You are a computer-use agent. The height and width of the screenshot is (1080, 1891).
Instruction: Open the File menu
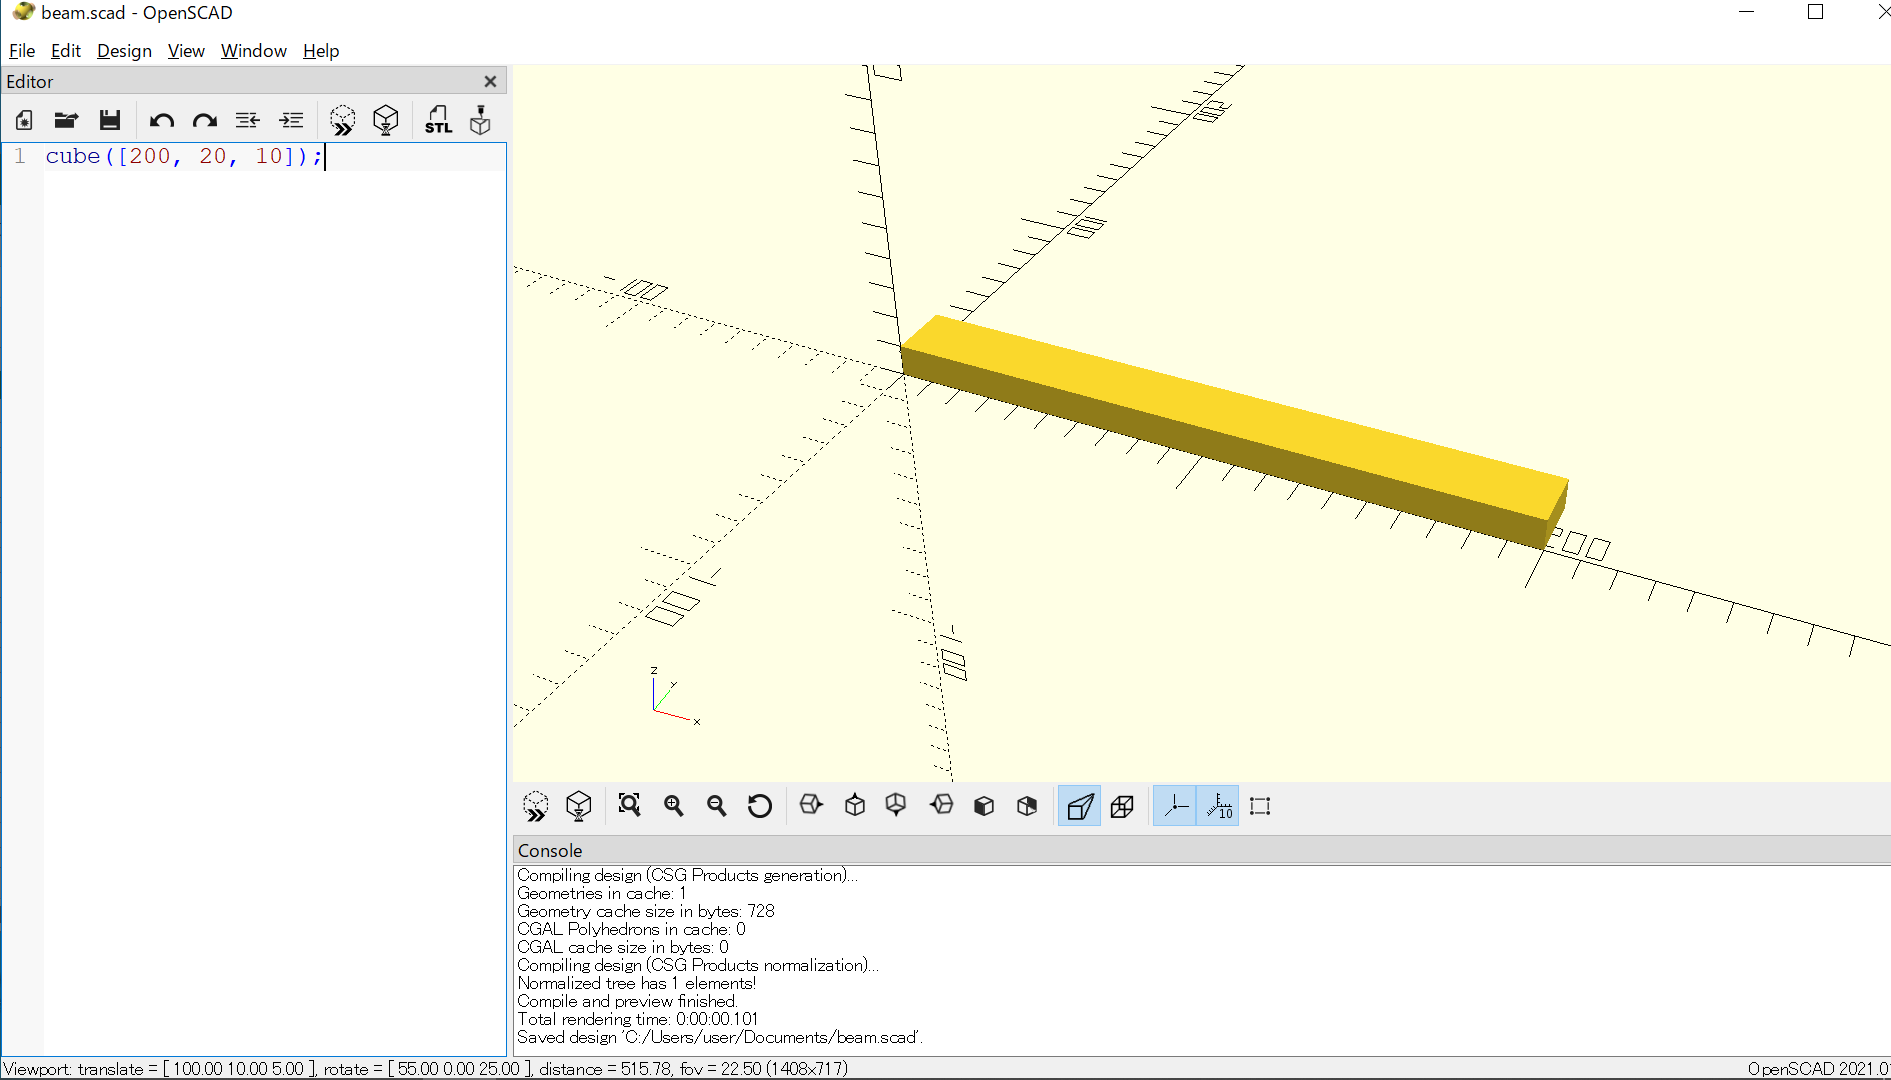[x=22, y=51]
